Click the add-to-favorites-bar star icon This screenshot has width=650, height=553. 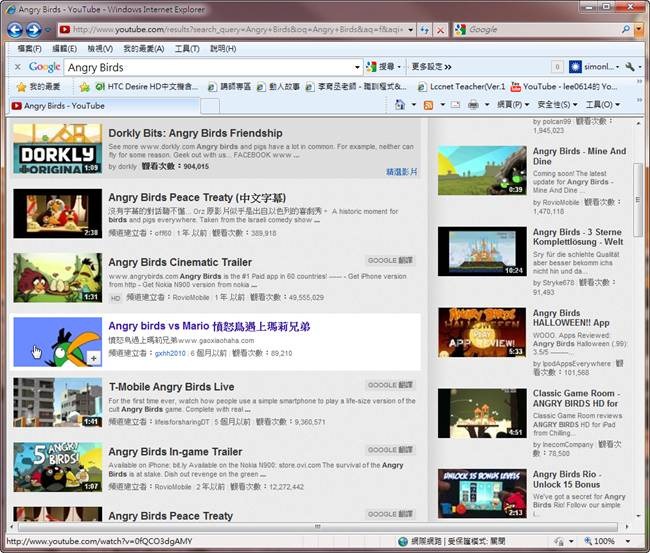tap(85, 87)
